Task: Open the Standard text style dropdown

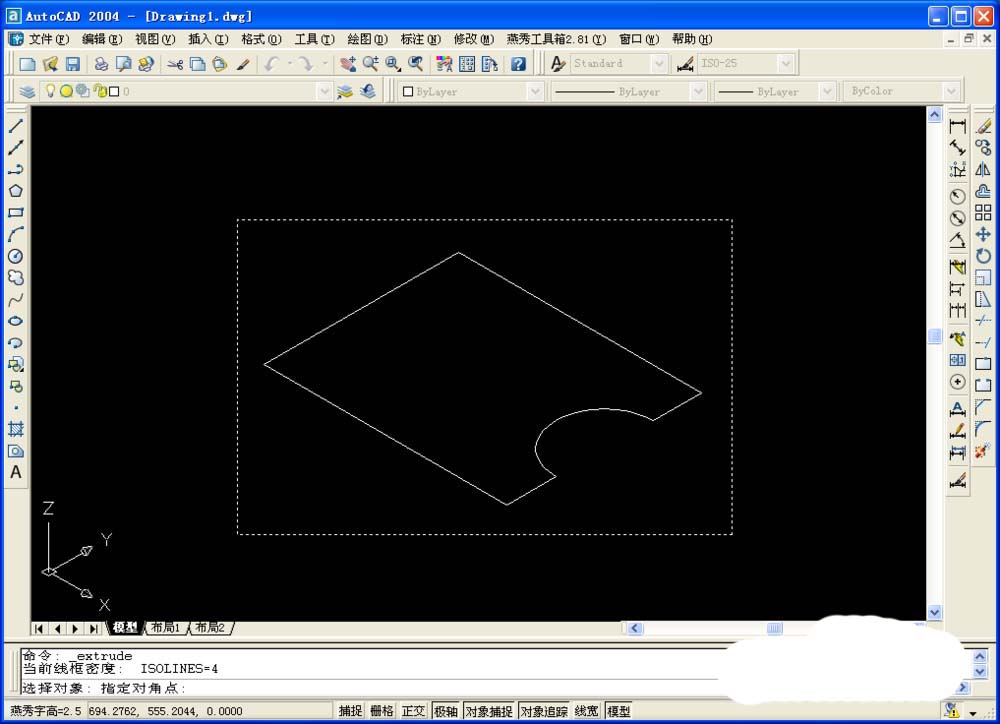Action: [659, 63]
